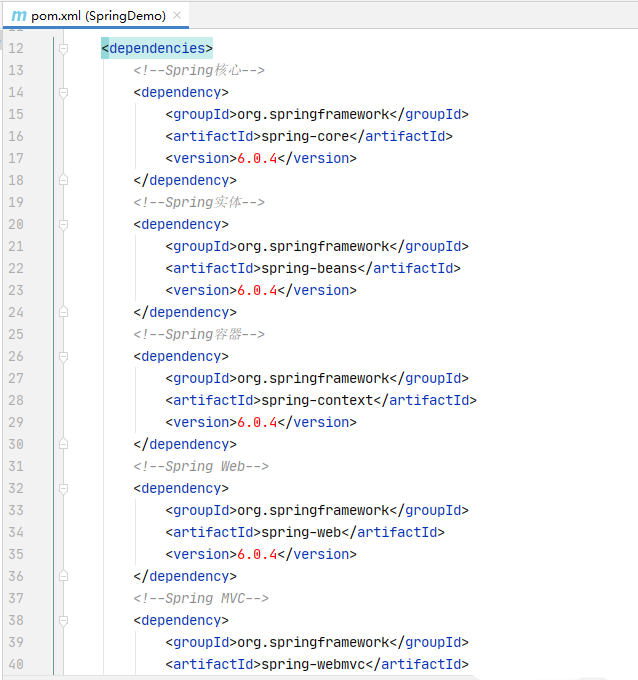Collapse the dependencies block on line 12
Screen dimensions: 638x680
point(63,49)
